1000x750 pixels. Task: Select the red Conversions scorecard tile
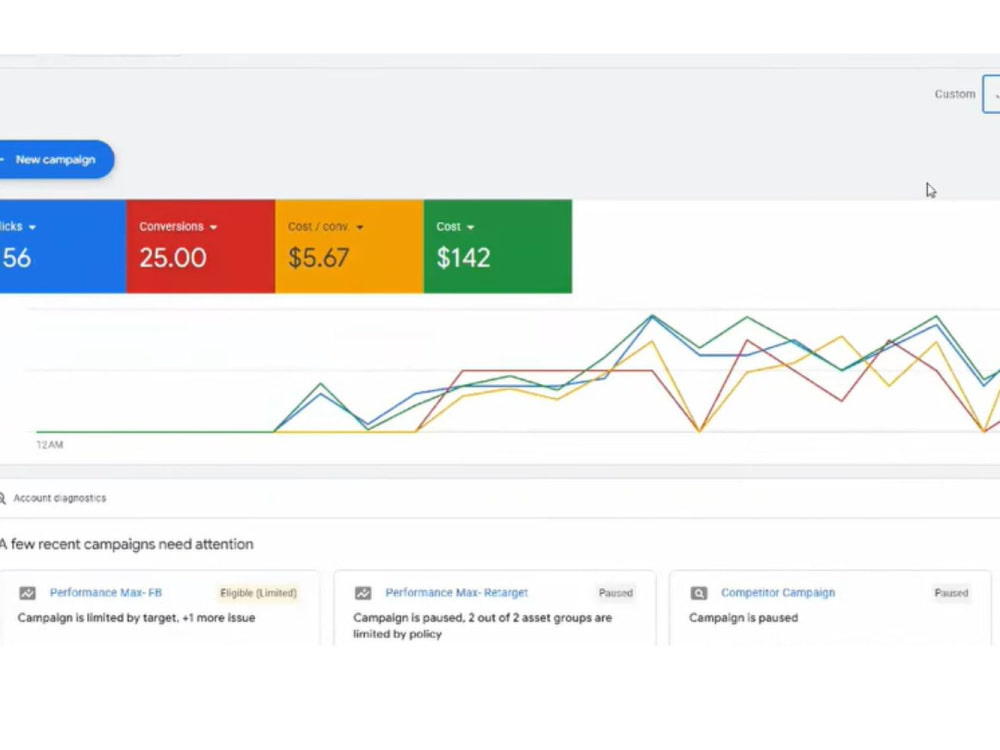coord(200,246)
